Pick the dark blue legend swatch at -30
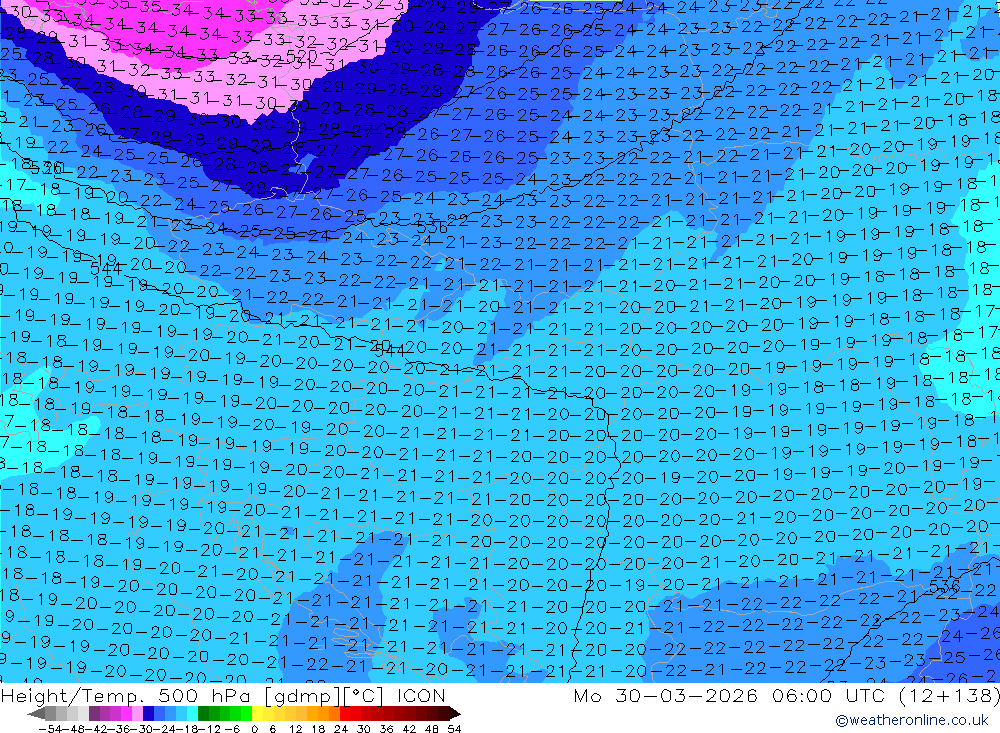The height and width of the screenshot is (733, 1000). [x=148, y=713]
